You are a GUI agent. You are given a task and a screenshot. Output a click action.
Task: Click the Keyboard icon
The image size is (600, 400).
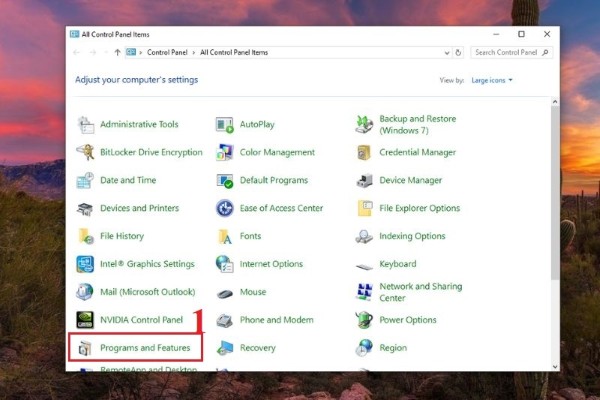coord(364,266)
